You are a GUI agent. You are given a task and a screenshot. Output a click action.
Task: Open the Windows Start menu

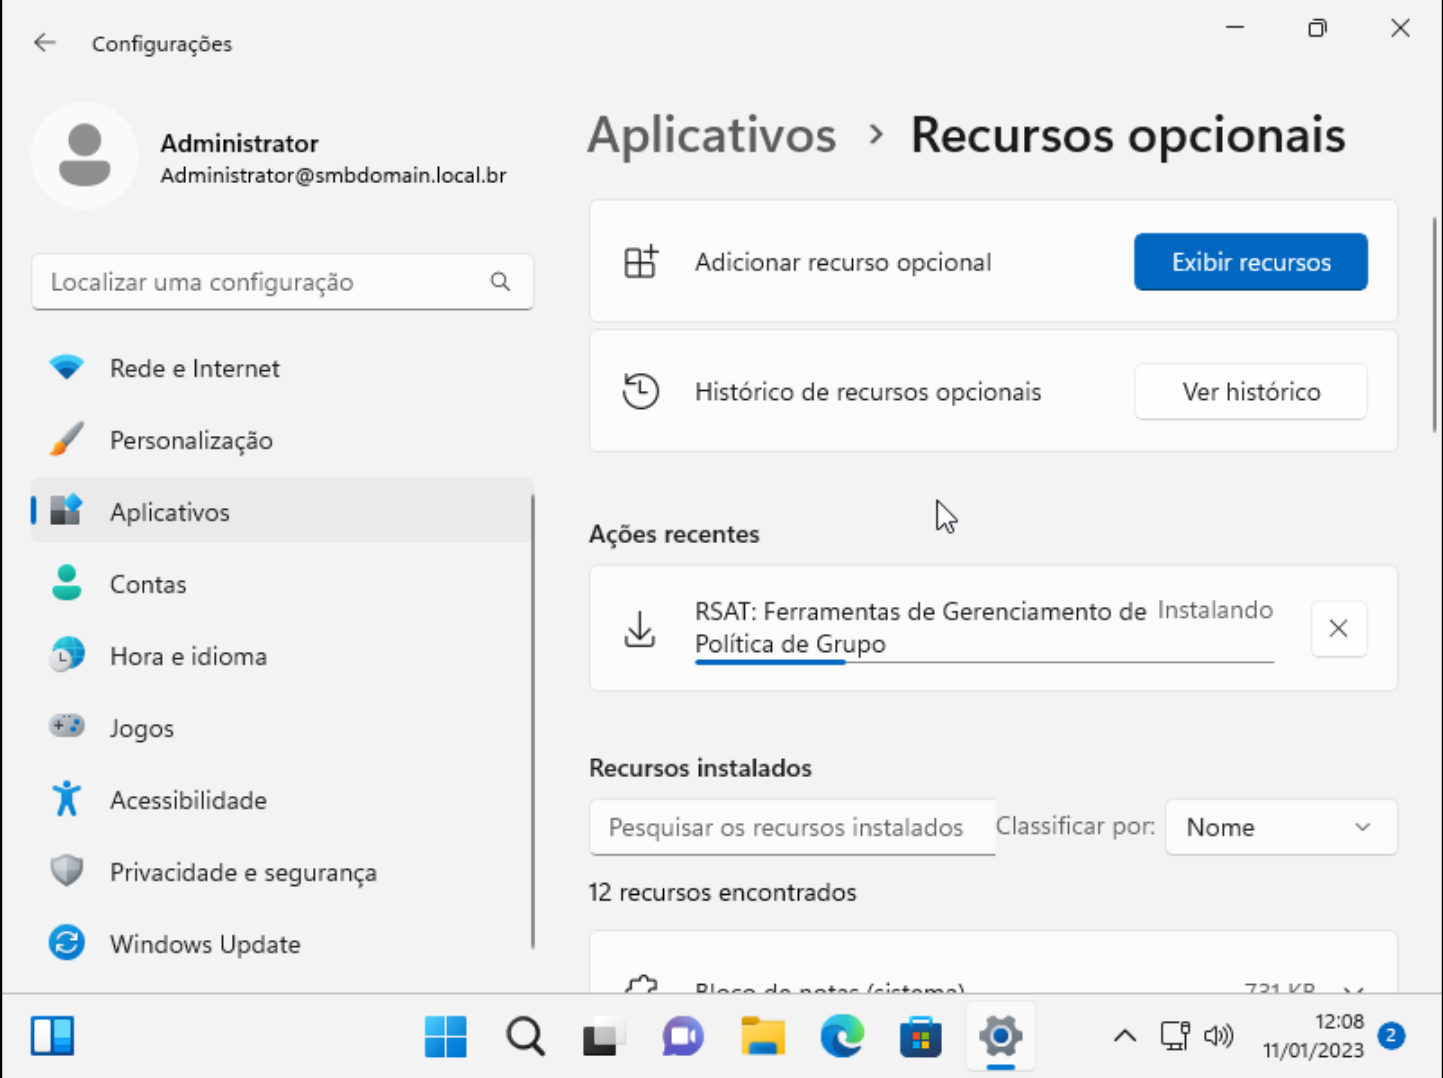point(445,1036)
